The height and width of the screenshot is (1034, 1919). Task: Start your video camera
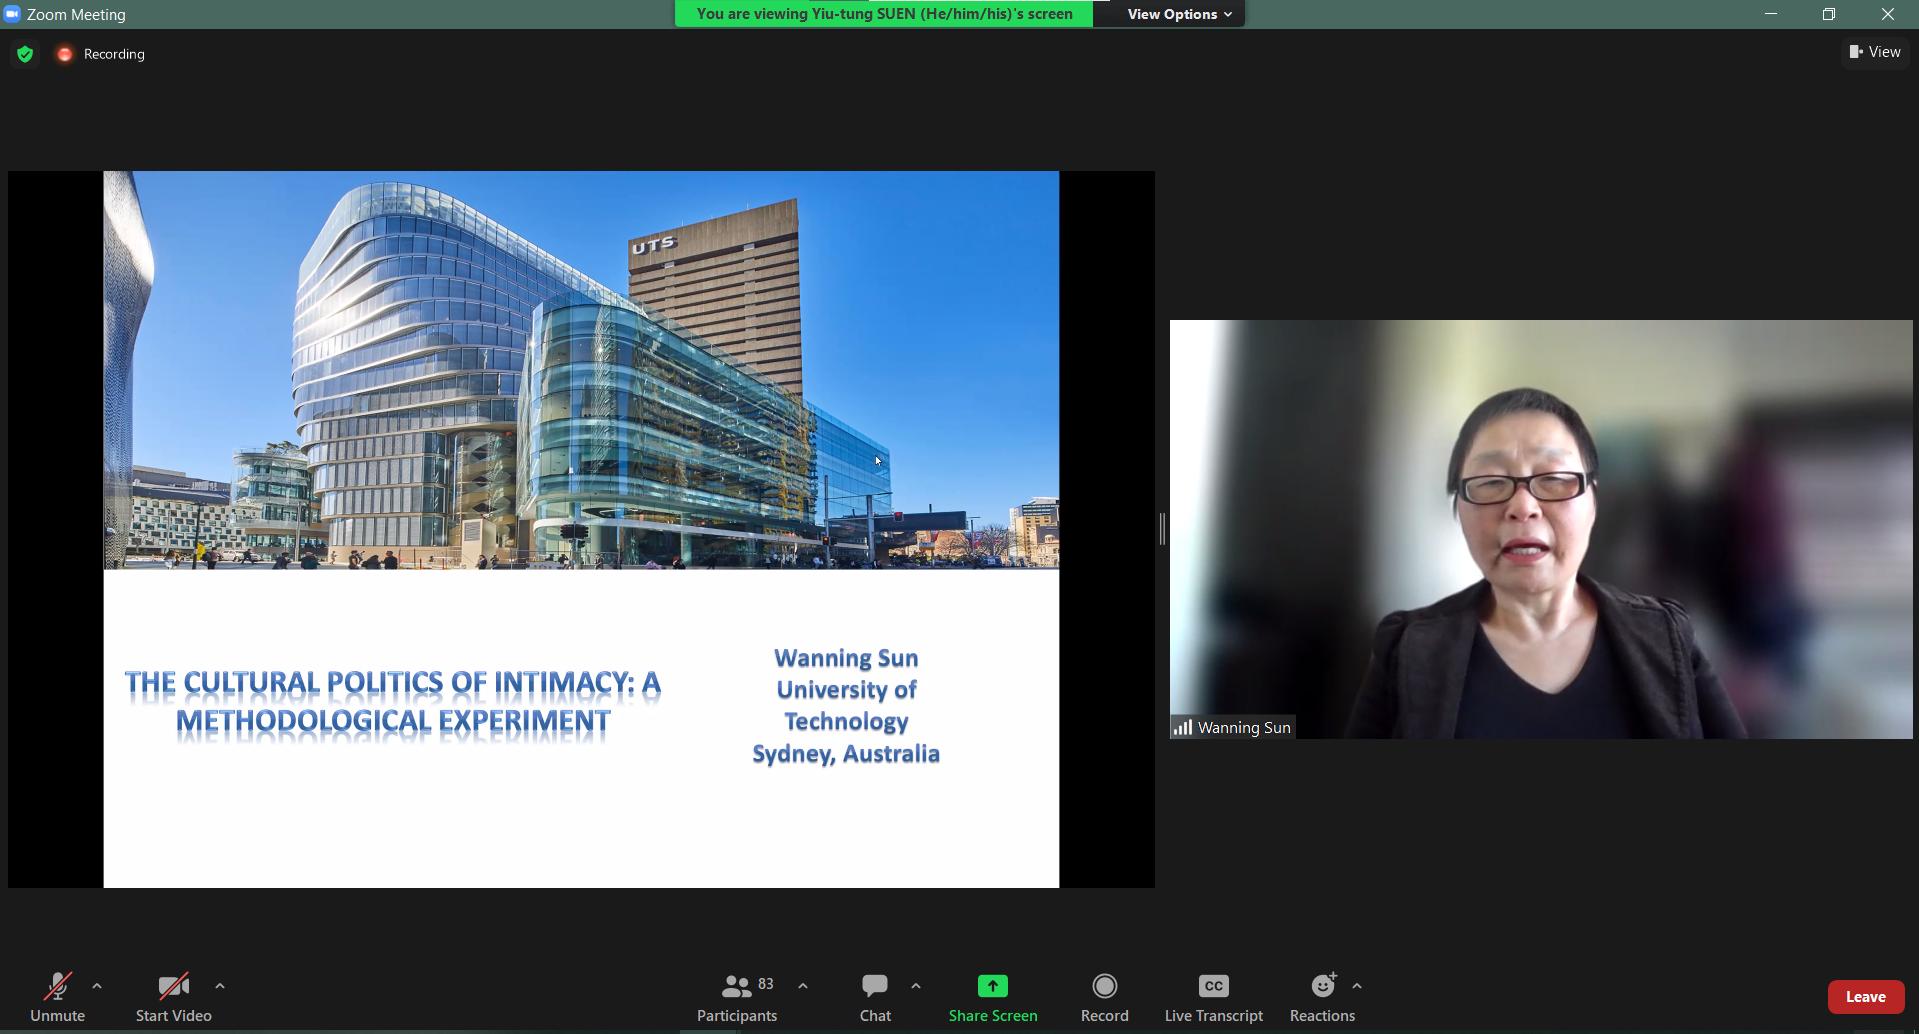coord(174,997)
